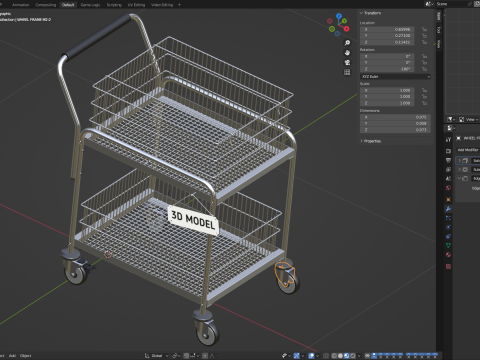Toggle the camera view icon
This screenshot has width=480, height=360.
click(x=347, y=62)
